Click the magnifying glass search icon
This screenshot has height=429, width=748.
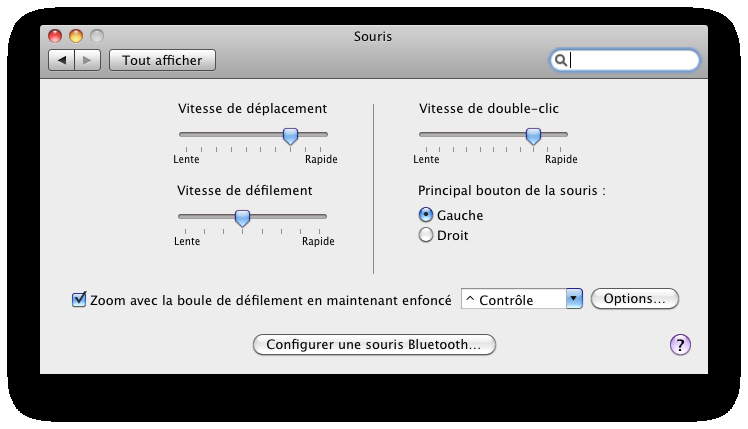pos(561,60)
